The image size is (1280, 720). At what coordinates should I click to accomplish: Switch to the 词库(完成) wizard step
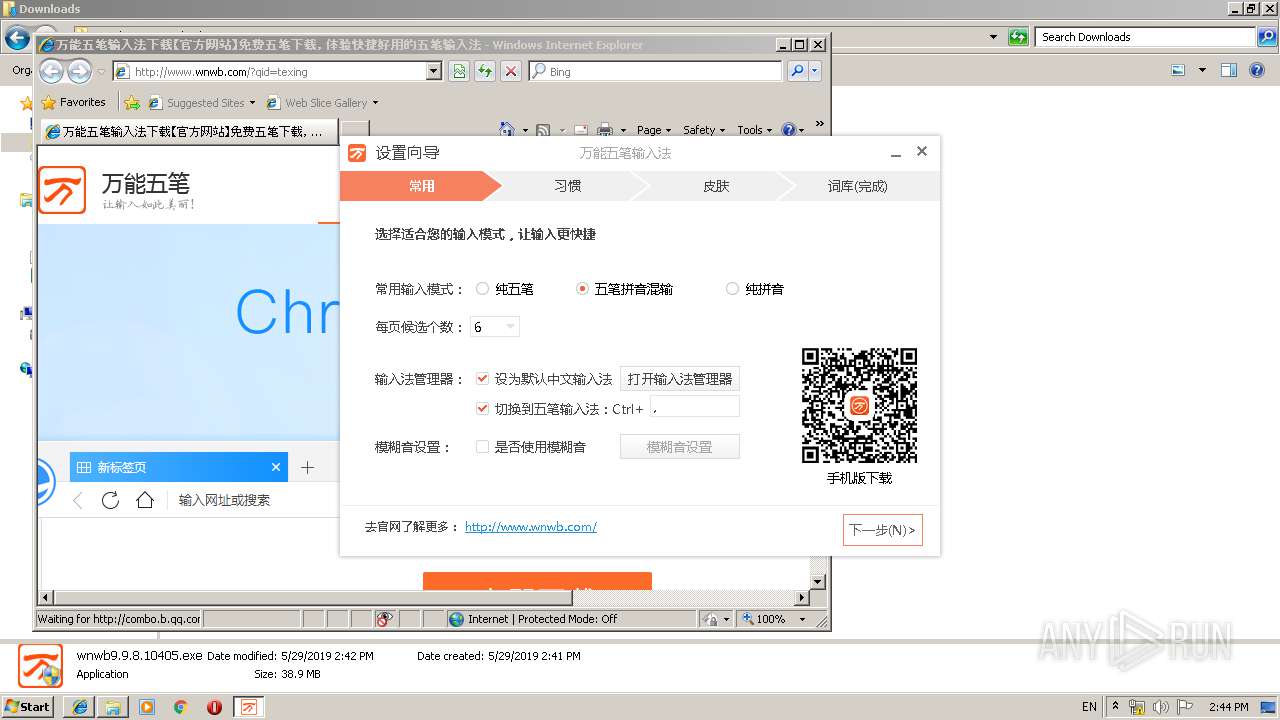click(857, 186)
